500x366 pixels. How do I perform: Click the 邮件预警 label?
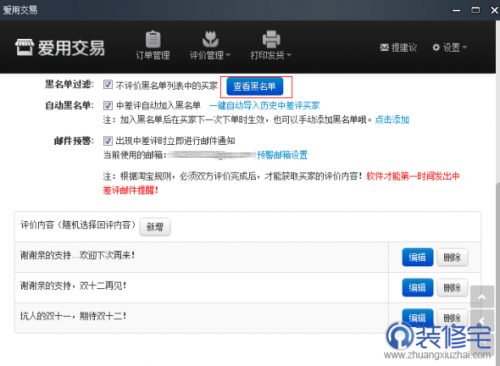74,141
